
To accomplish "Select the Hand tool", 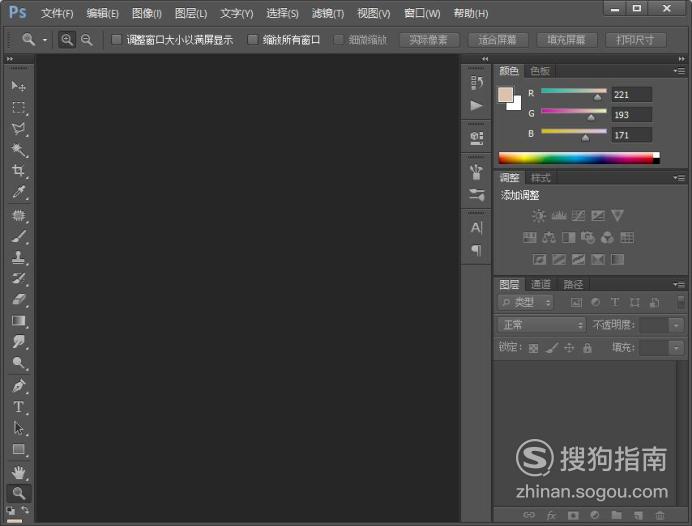I will pyautogui.click(x=19, y=473).
